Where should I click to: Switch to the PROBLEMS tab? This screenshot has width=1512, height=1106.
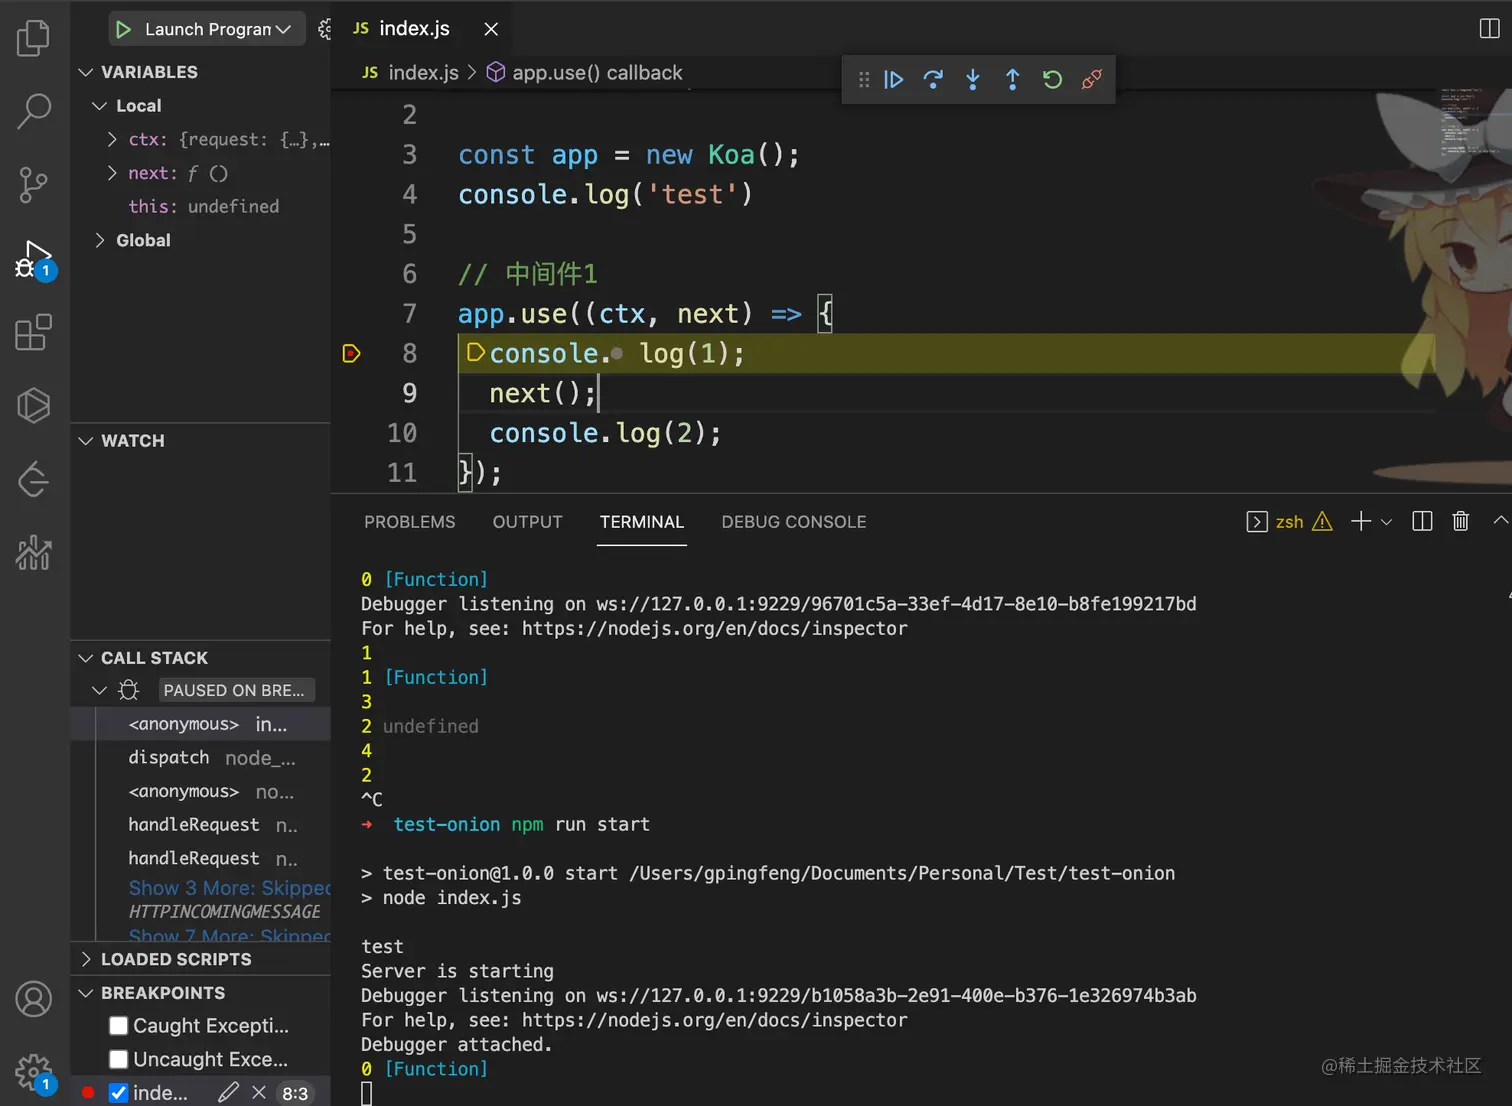click(x=409, y=521)
